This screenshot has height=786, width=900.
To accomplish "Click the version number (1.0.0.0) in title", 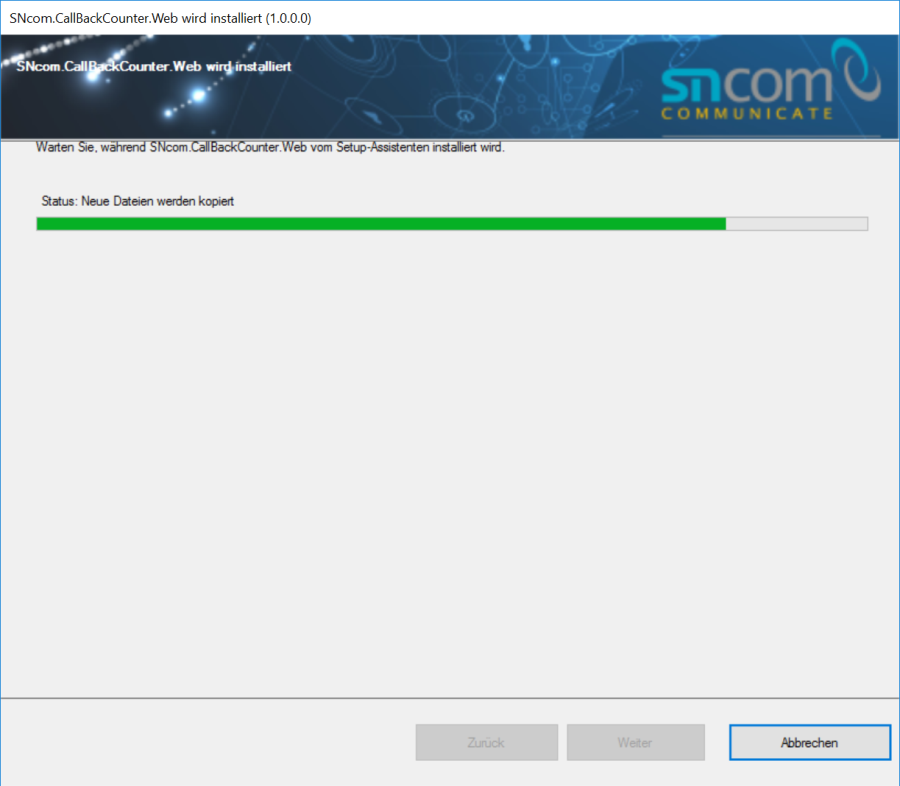I will coord(288,18).
